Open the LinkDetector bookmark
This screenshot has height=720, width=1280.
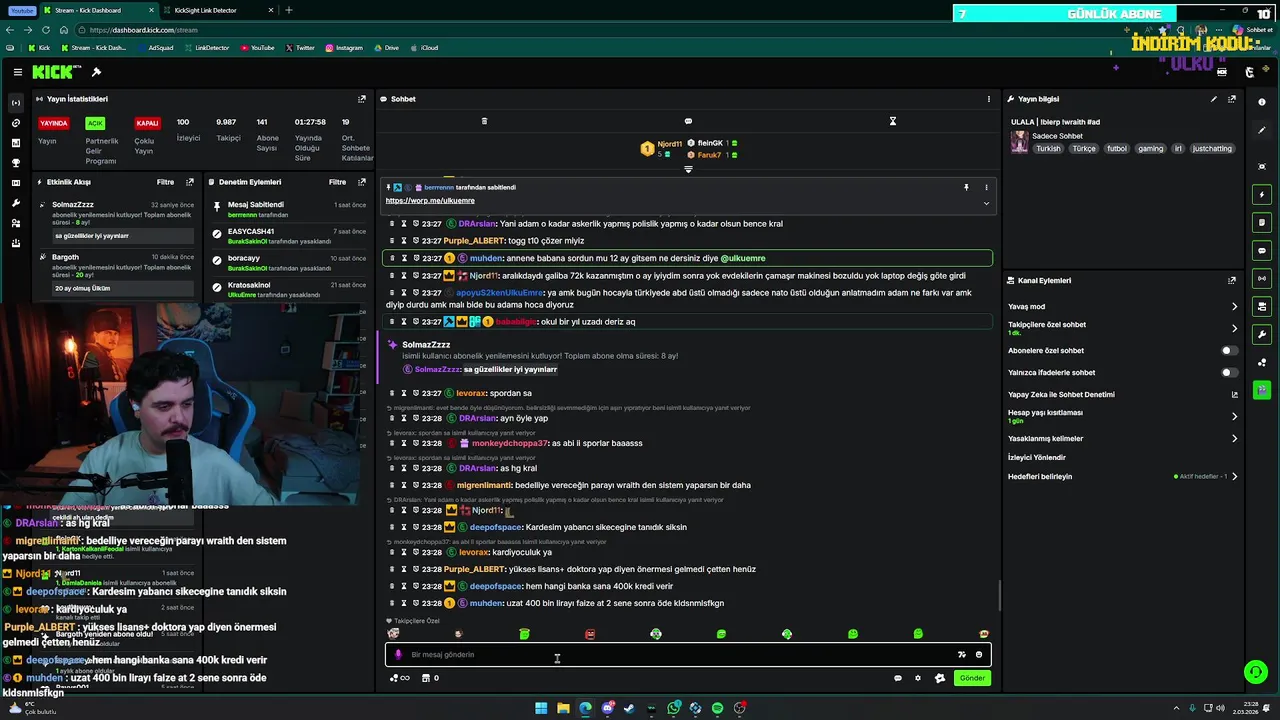coord(207,48)
